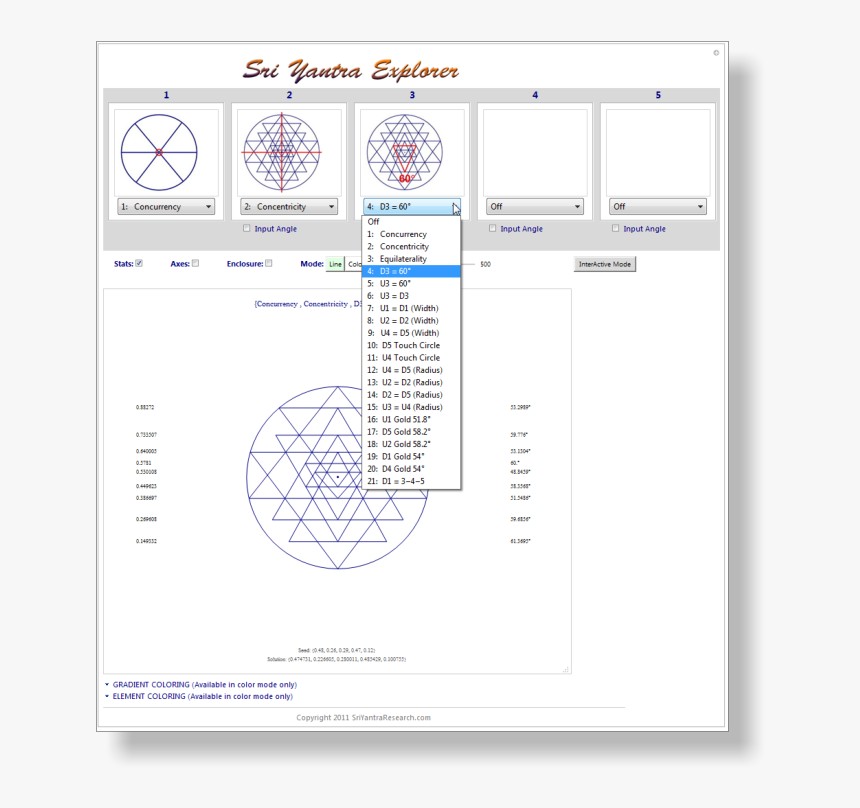Click the 0.88272 stat value

[x=145, y=407]
